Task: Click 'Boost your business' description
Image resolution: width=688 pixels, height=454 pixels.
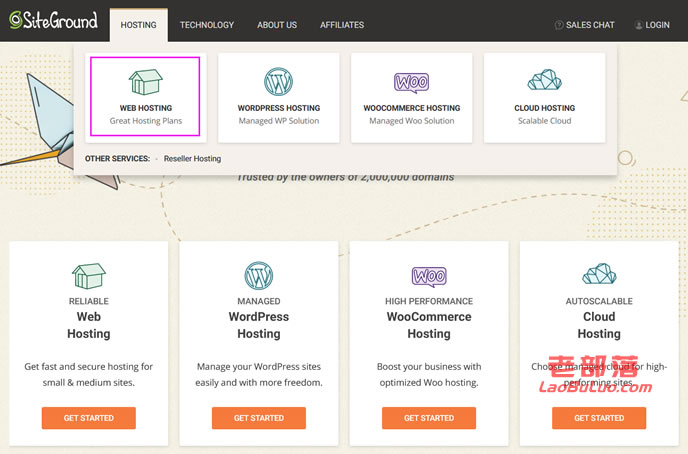Action: point(429,374)
